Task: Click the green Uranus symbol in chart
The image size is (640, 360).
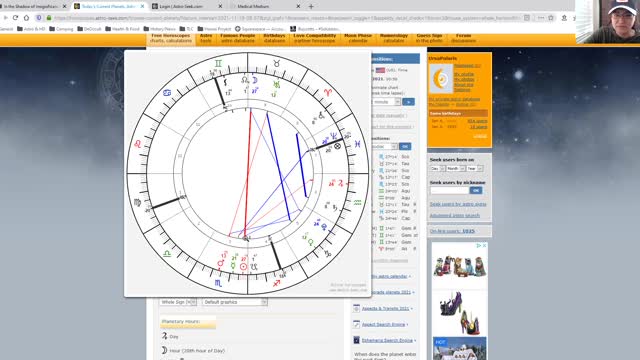Action: pyautogui.click(x=276, y=85)
